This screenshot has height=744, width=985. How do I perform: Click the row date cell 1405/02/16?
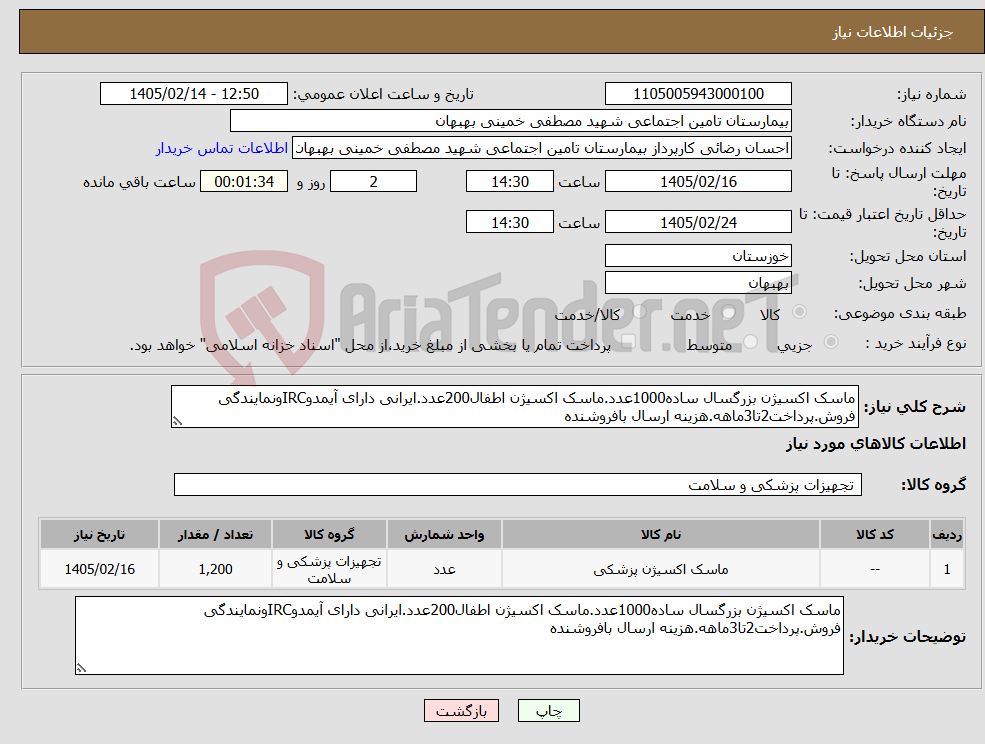(x=99, y=569)
